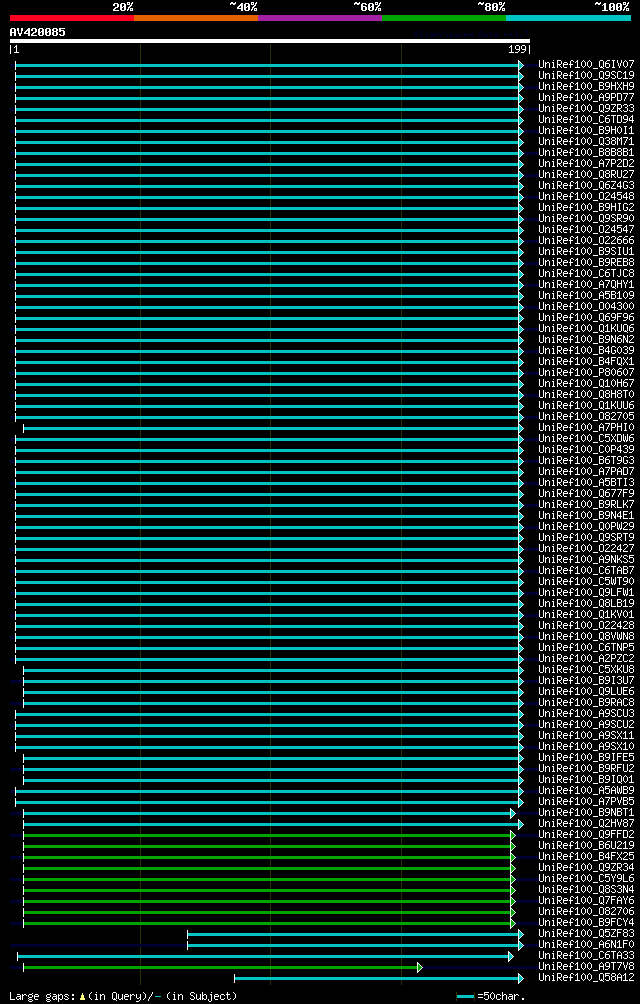Image resolution: width=640 pixels, height=1004 pixels.
Task: Click the green alignment bar for Q8S3N4
Action: pyautogui.click(x=269, y=890)
